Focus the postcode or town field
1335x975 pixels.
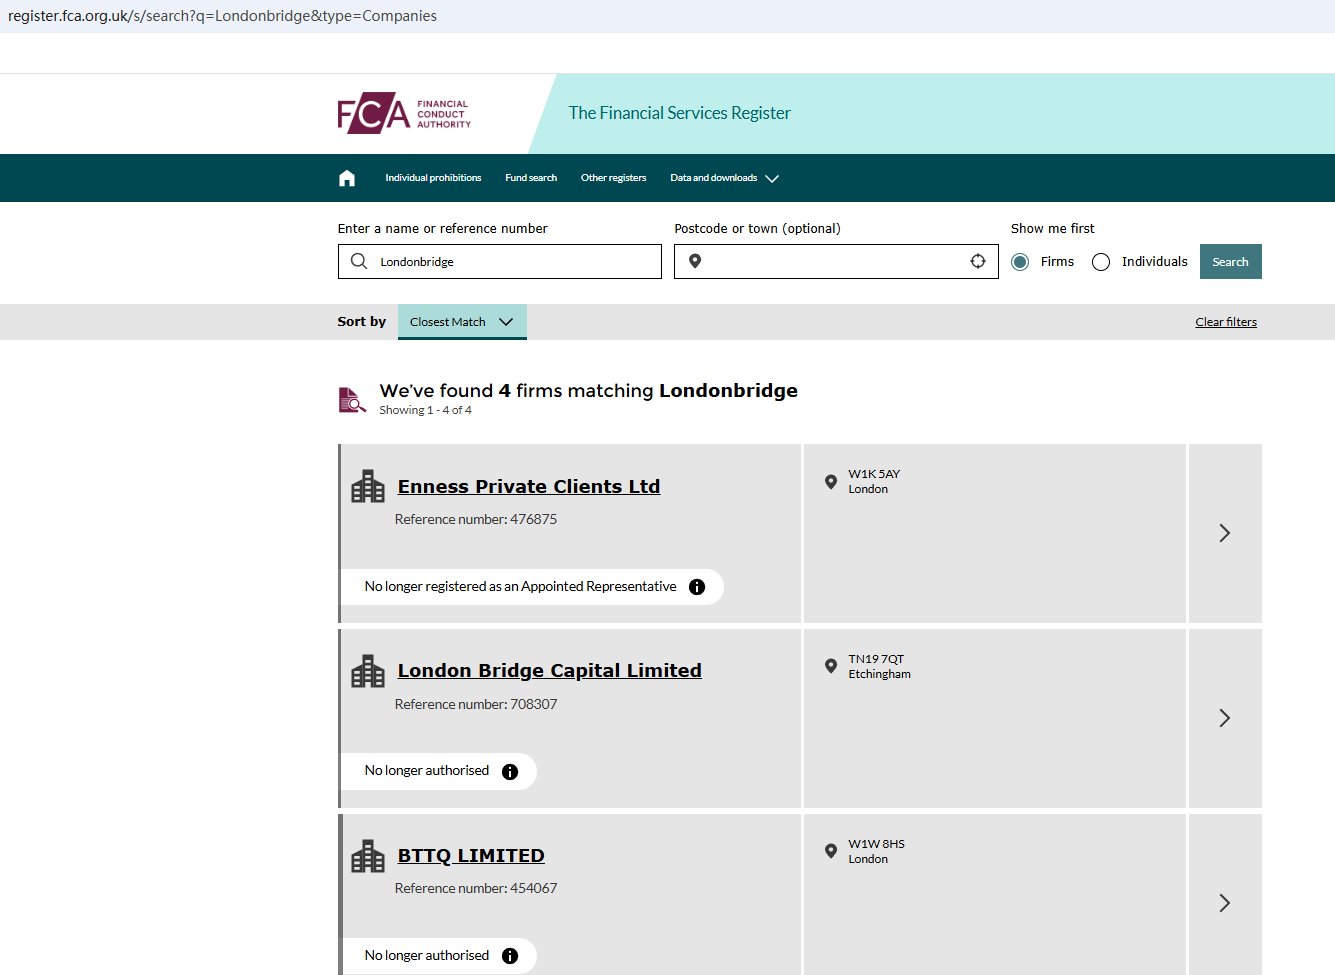pyautogui.click(x=836, y=262)
